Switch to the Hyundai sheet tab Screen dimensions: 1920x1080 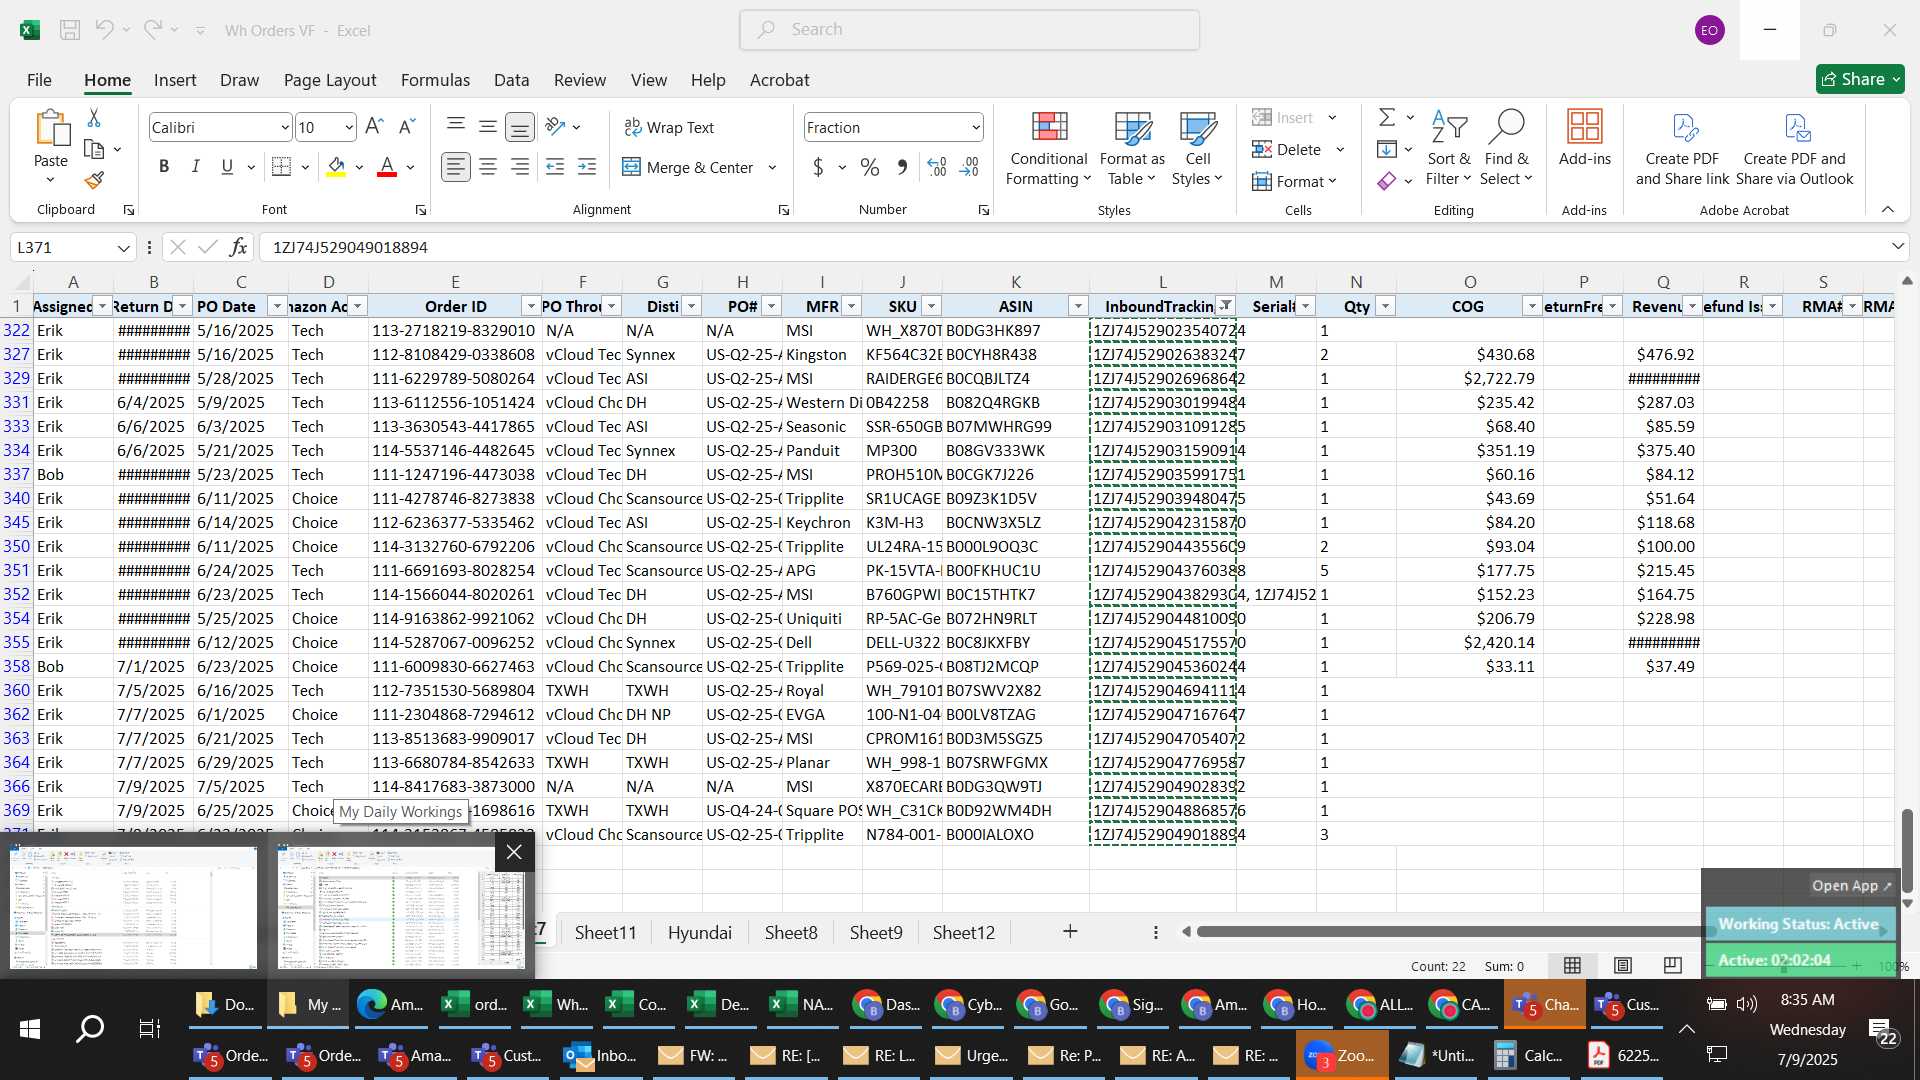(700, 932)
